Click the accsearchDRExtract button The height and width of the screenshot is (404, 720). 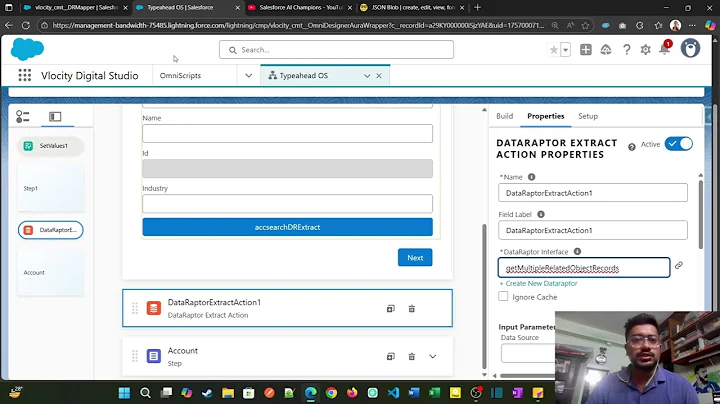pyautogui.click(x=287, y=227)
